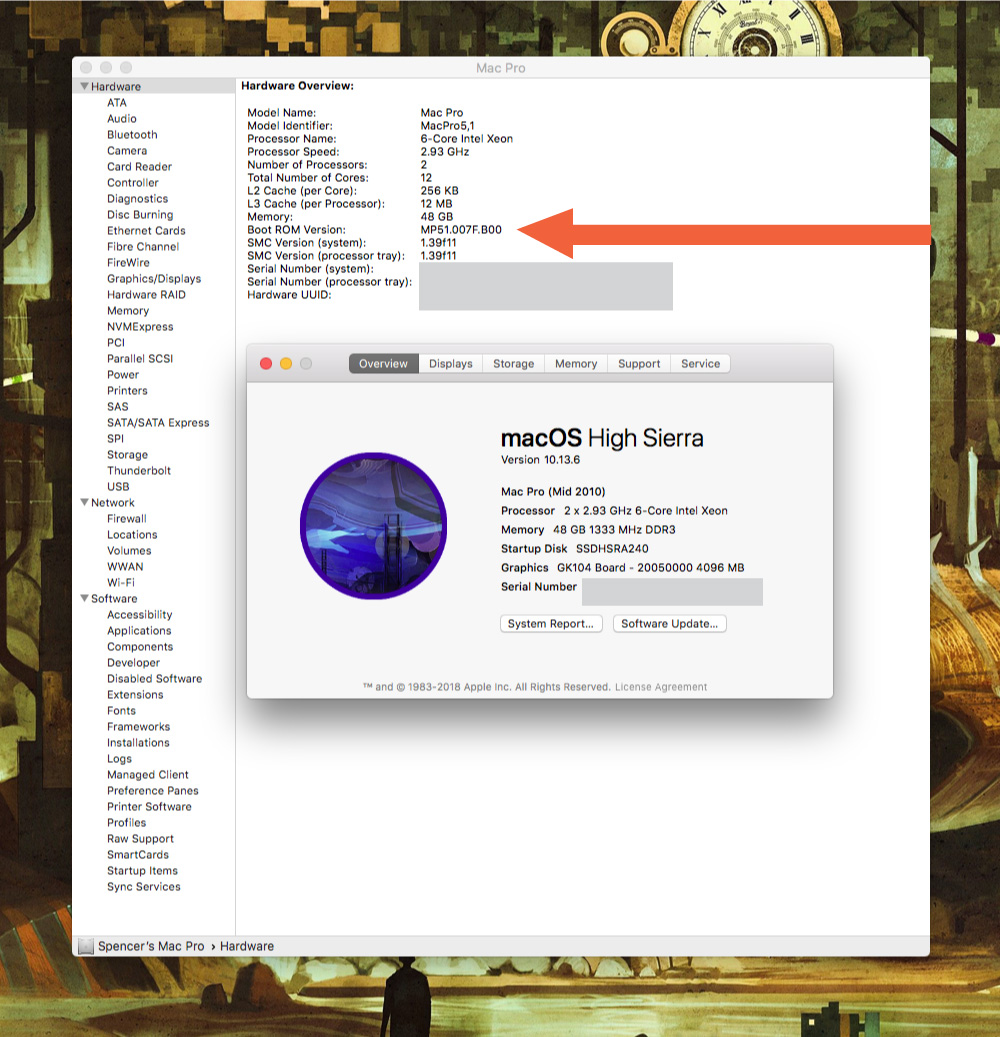Collapse the Software section triangle
This screenshot has height=1037, width=1000.
click(x=85, y=599)
